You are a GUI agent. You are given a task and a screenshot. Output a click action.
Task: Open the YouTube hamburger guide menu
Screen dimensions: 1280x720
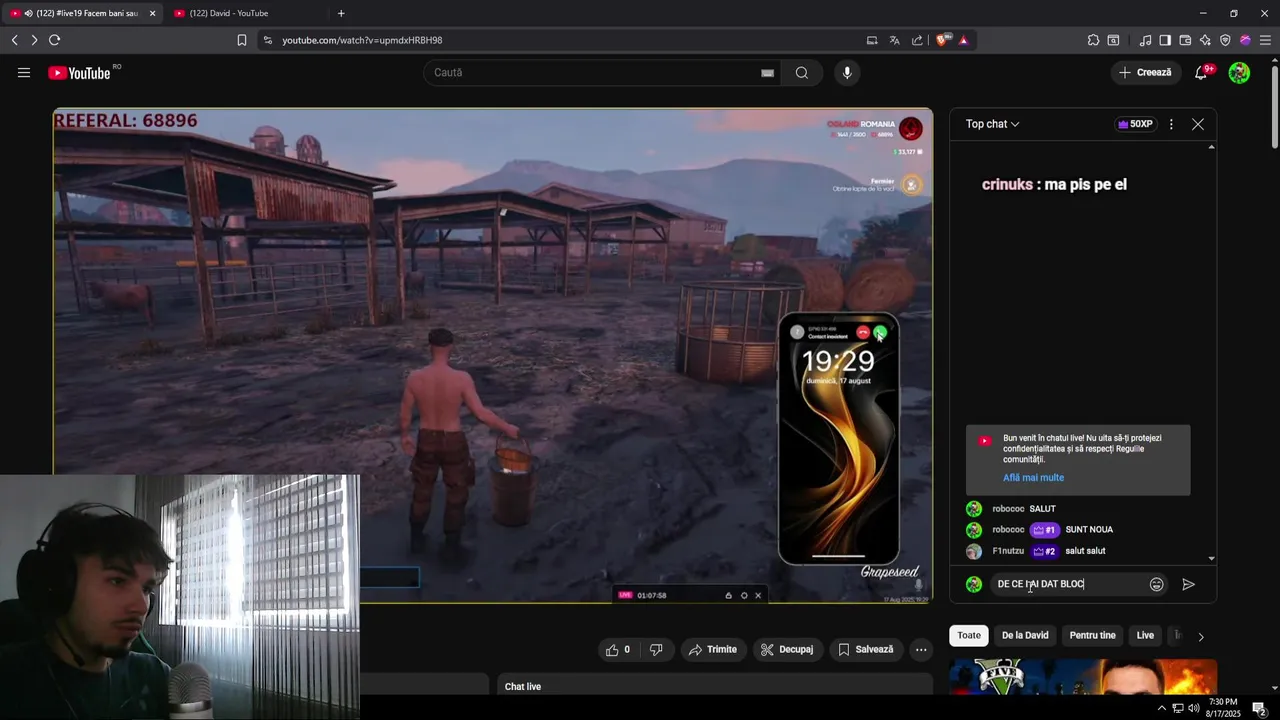point(24,73)
